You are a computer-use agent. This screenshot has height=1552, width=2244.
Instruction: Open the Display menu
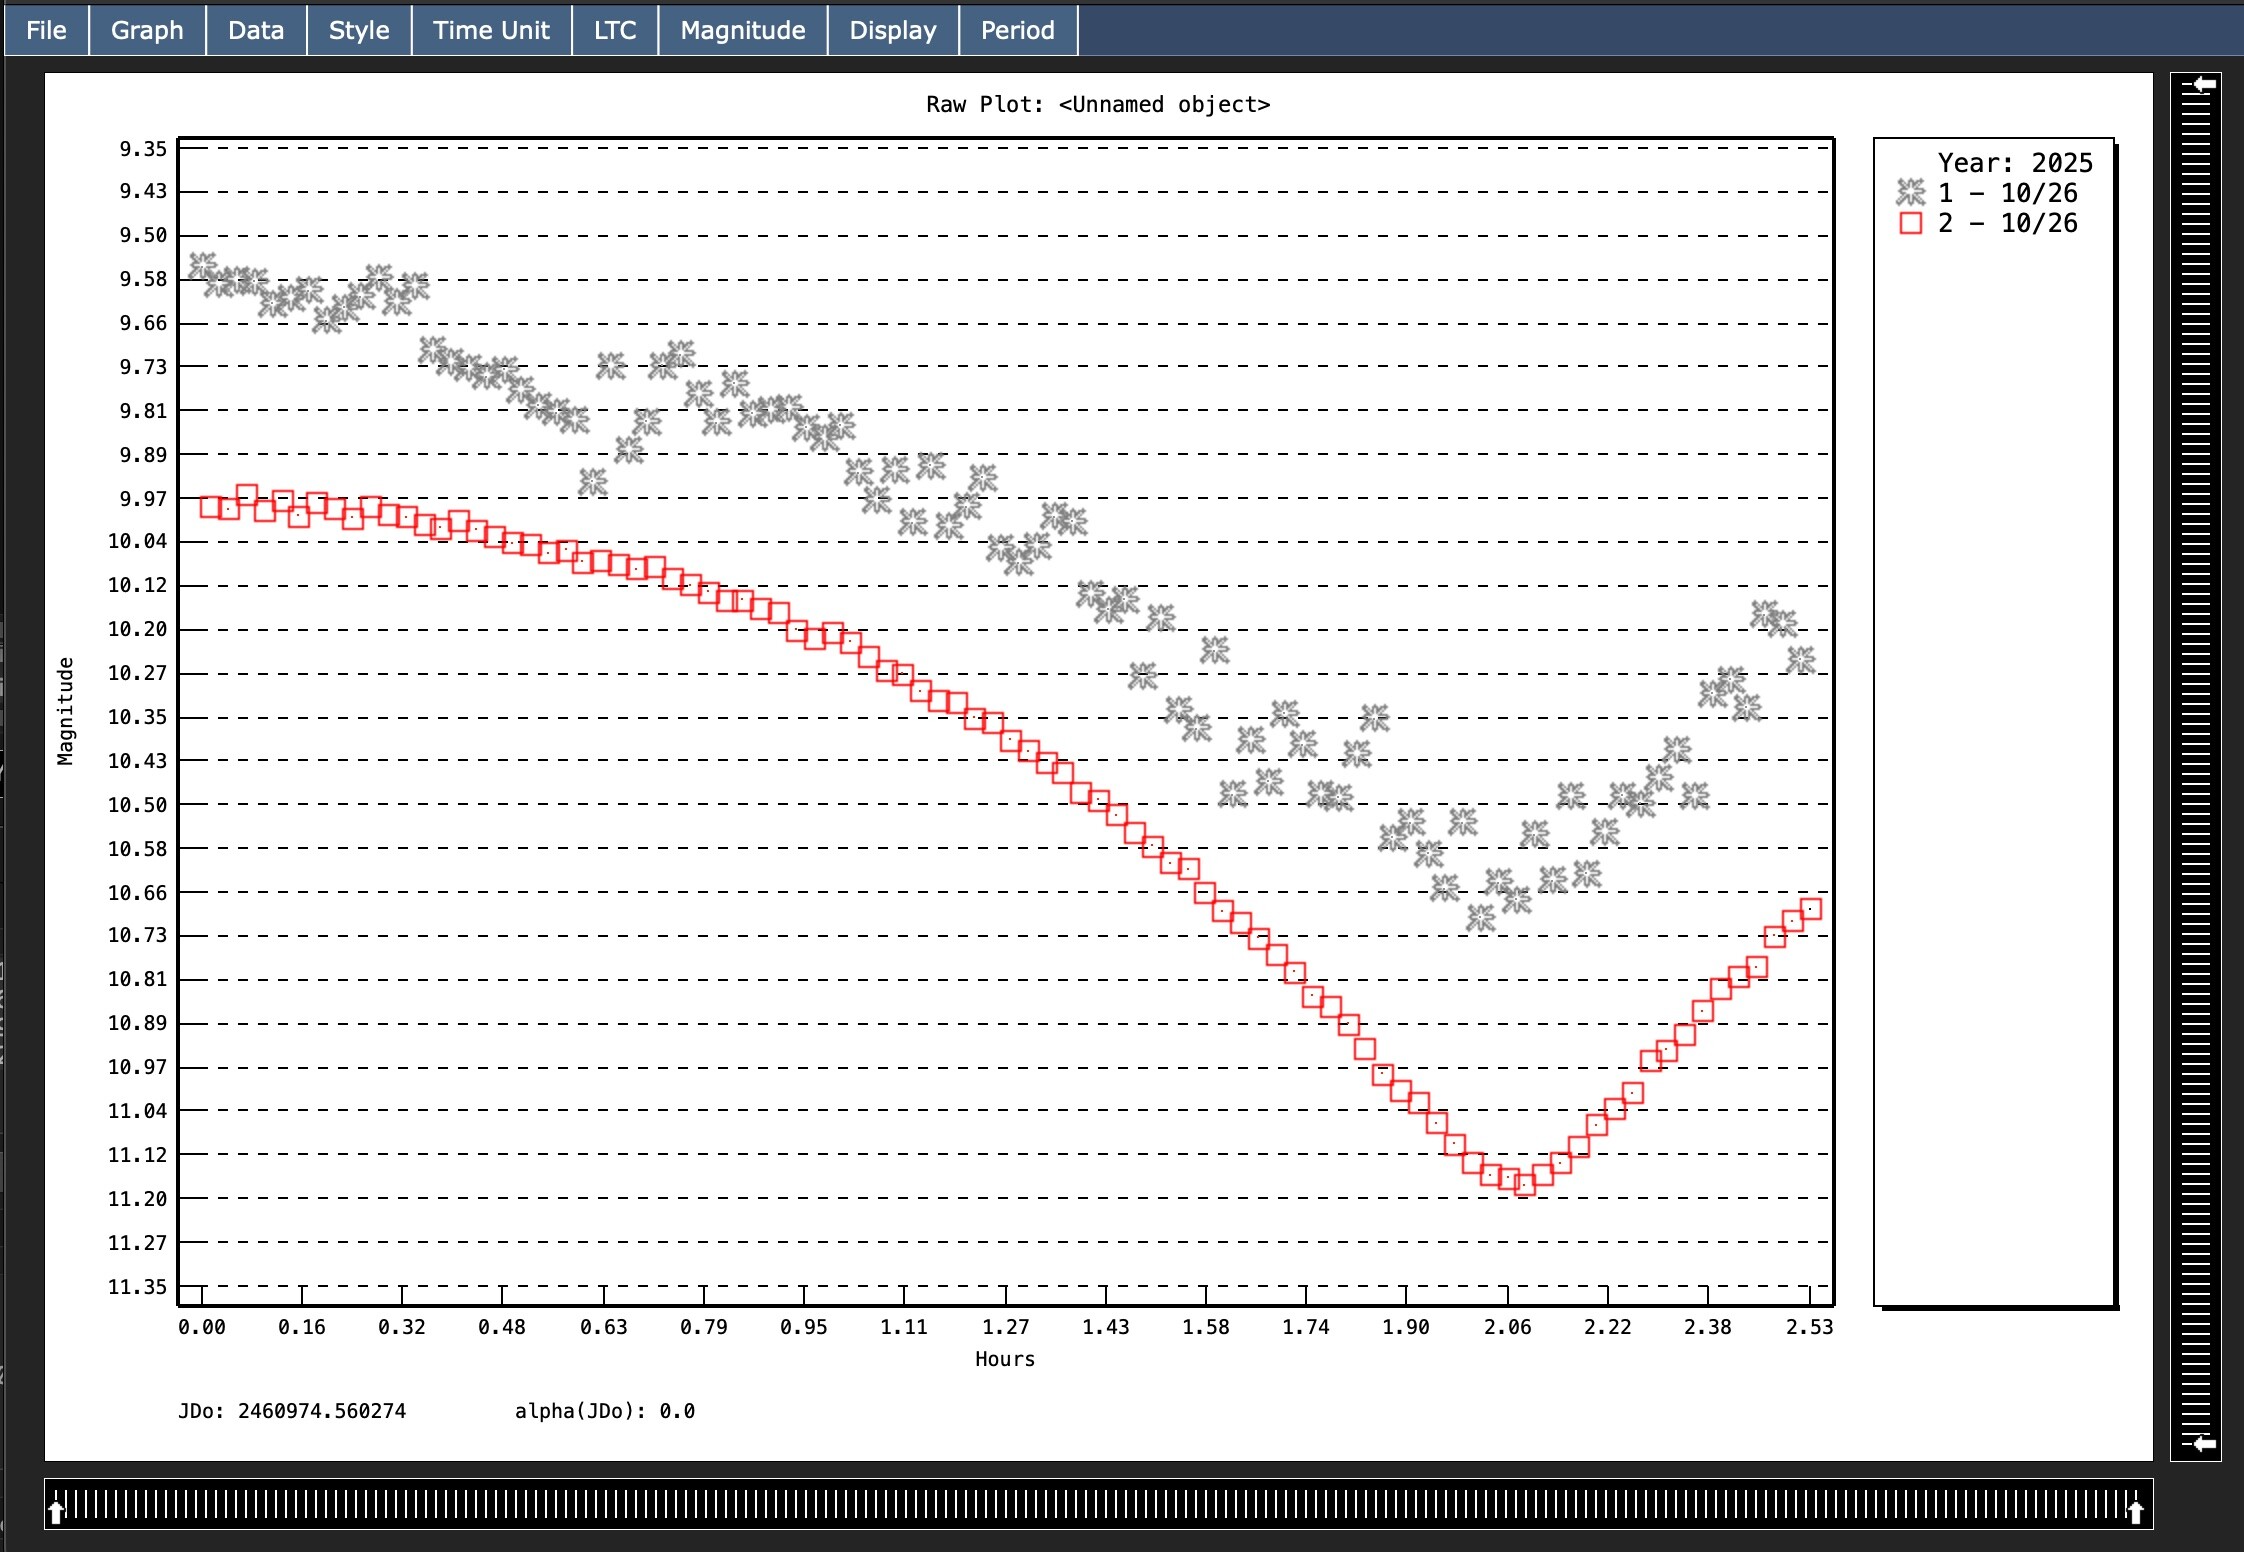click(x=893, y=30)
